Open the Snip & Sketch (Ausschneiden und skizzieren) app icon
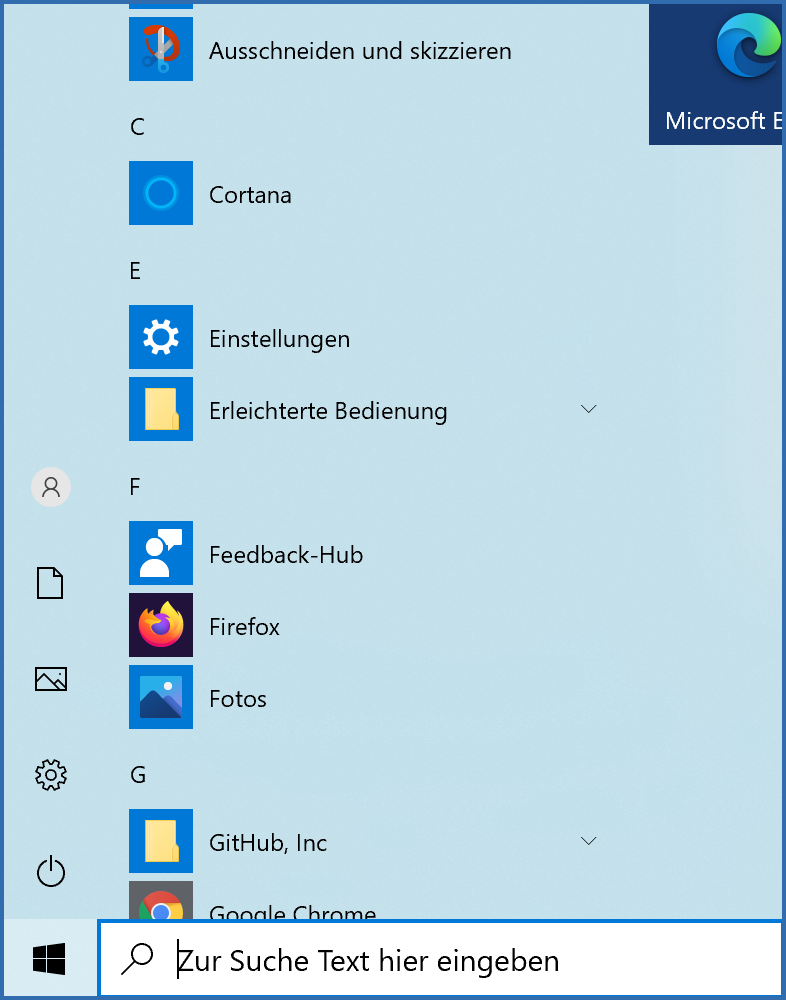This screenshot has height=1000, width=786. pyautogui.click(x=161, y=50)
